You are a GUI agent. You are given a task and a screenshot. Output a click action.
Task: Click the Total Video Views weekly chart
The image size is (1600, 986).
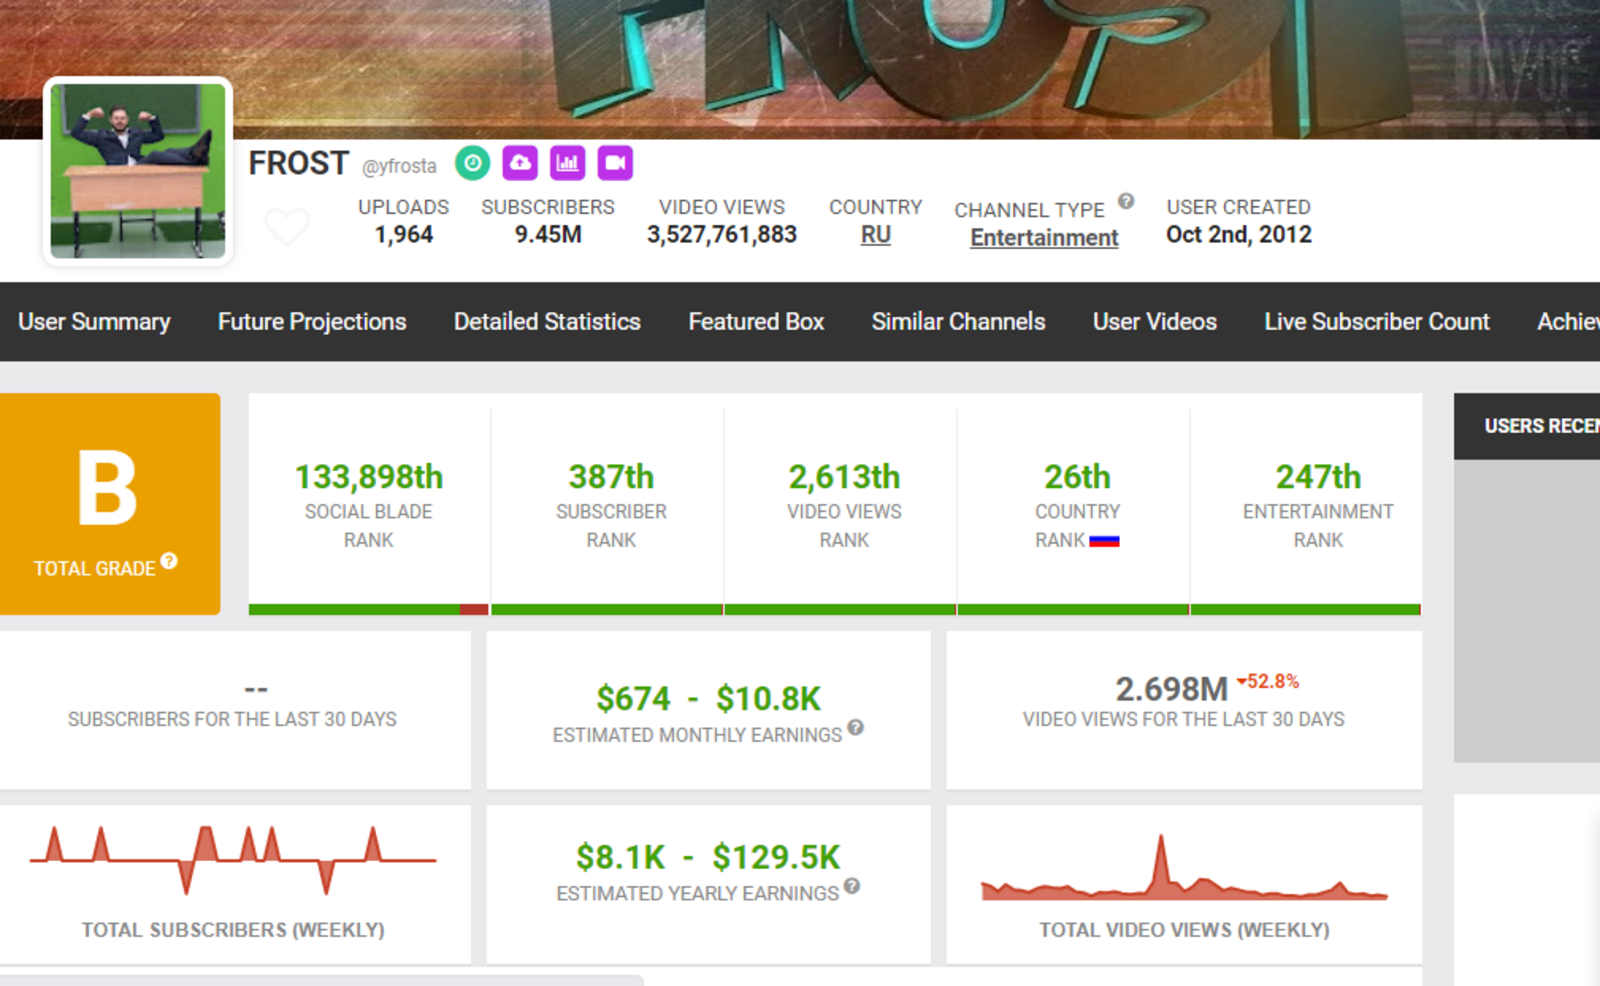pyautogui.click(x=1184, y=868)
